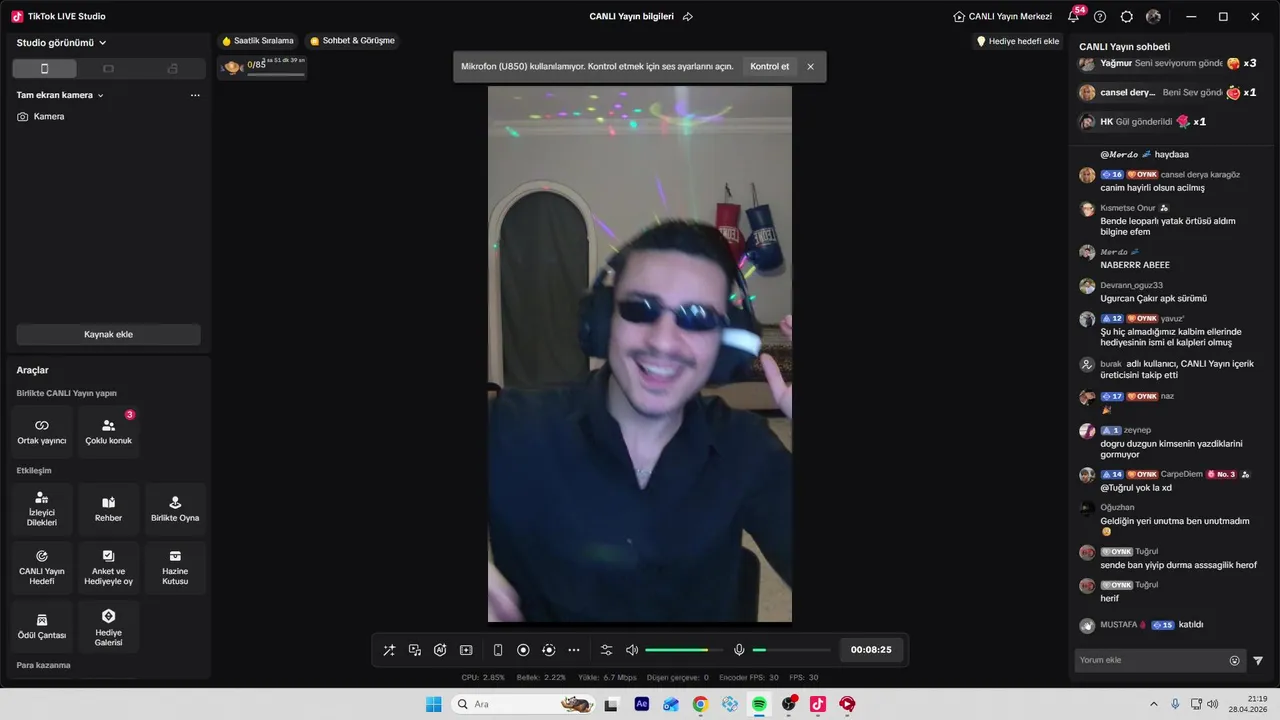Click the Para kazanma section heading
This screenshot has width=1280, height=720.
point(43,665)
